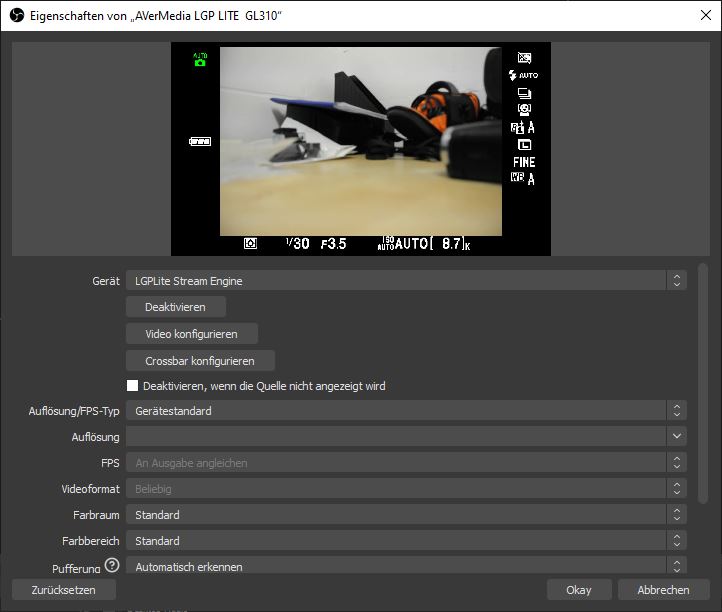Click the vertical scrollbar of the properties list
722x612 pixels.
701,380
